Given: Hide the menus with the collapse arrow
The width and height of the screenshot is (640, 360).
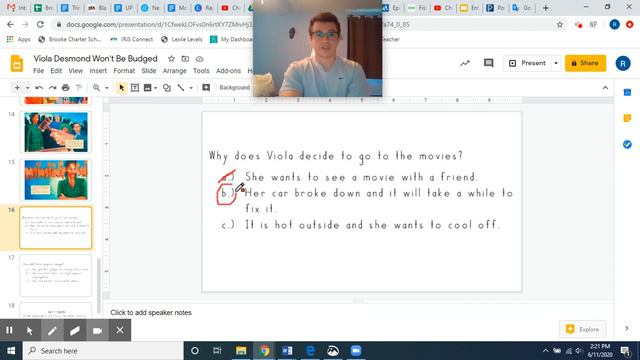Looking at the screenshot, I should pyautogui.click(x=605, y=88).
